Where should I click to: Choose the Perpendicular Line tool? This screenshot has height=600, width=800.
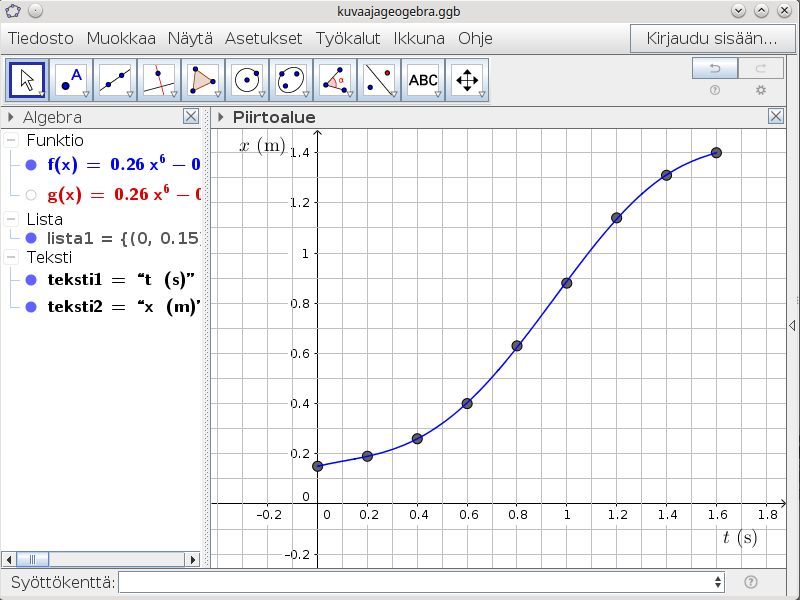(159, 80)
